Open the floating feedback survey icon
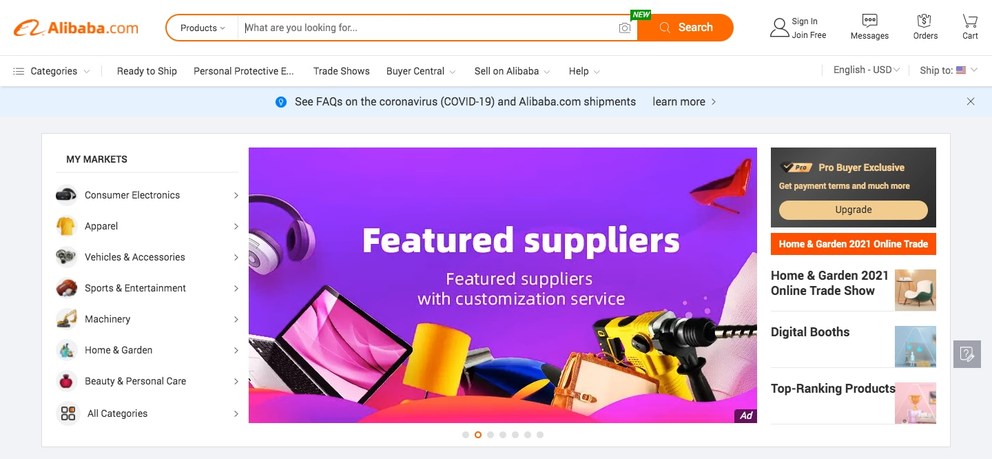This screenshot has width=992, height=459. (967, 354)
